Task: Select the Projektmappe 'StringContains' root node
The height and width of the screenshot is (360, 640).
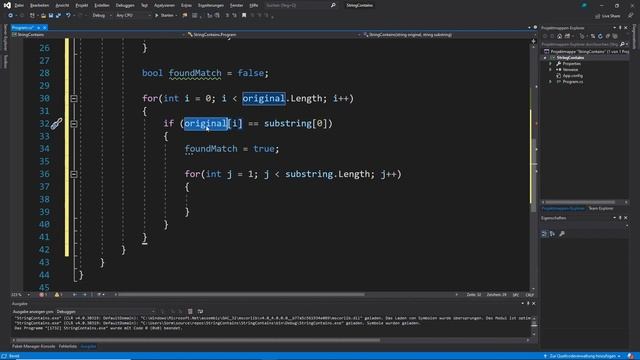Action: click(587, 52)
